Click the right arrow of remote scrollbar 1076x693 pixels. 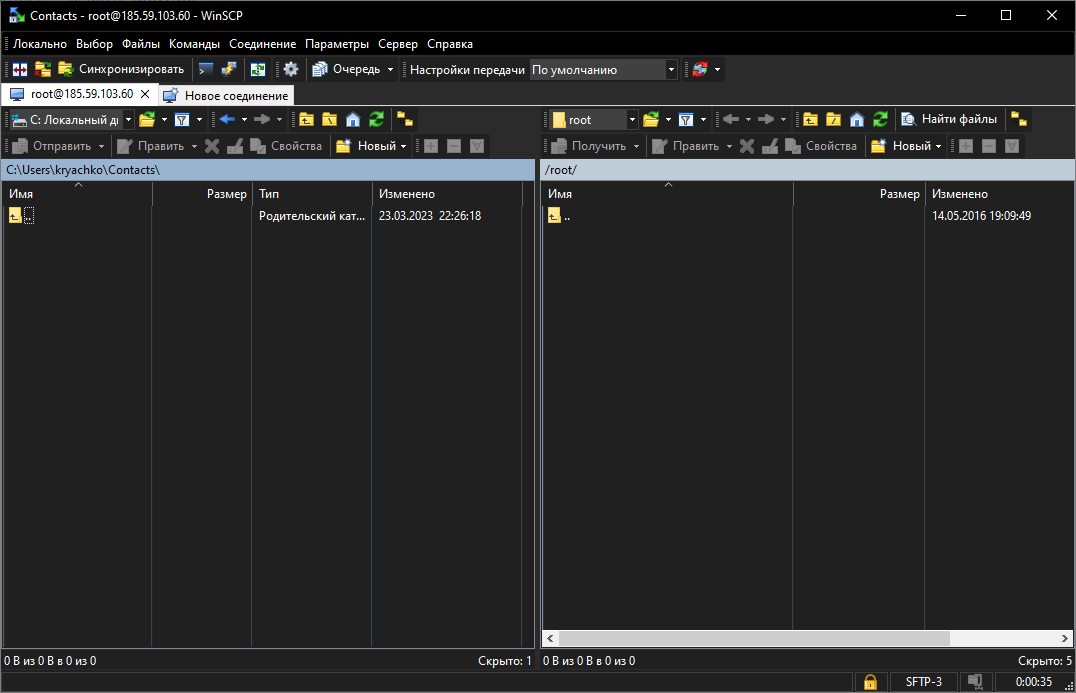click(1064, 638)
